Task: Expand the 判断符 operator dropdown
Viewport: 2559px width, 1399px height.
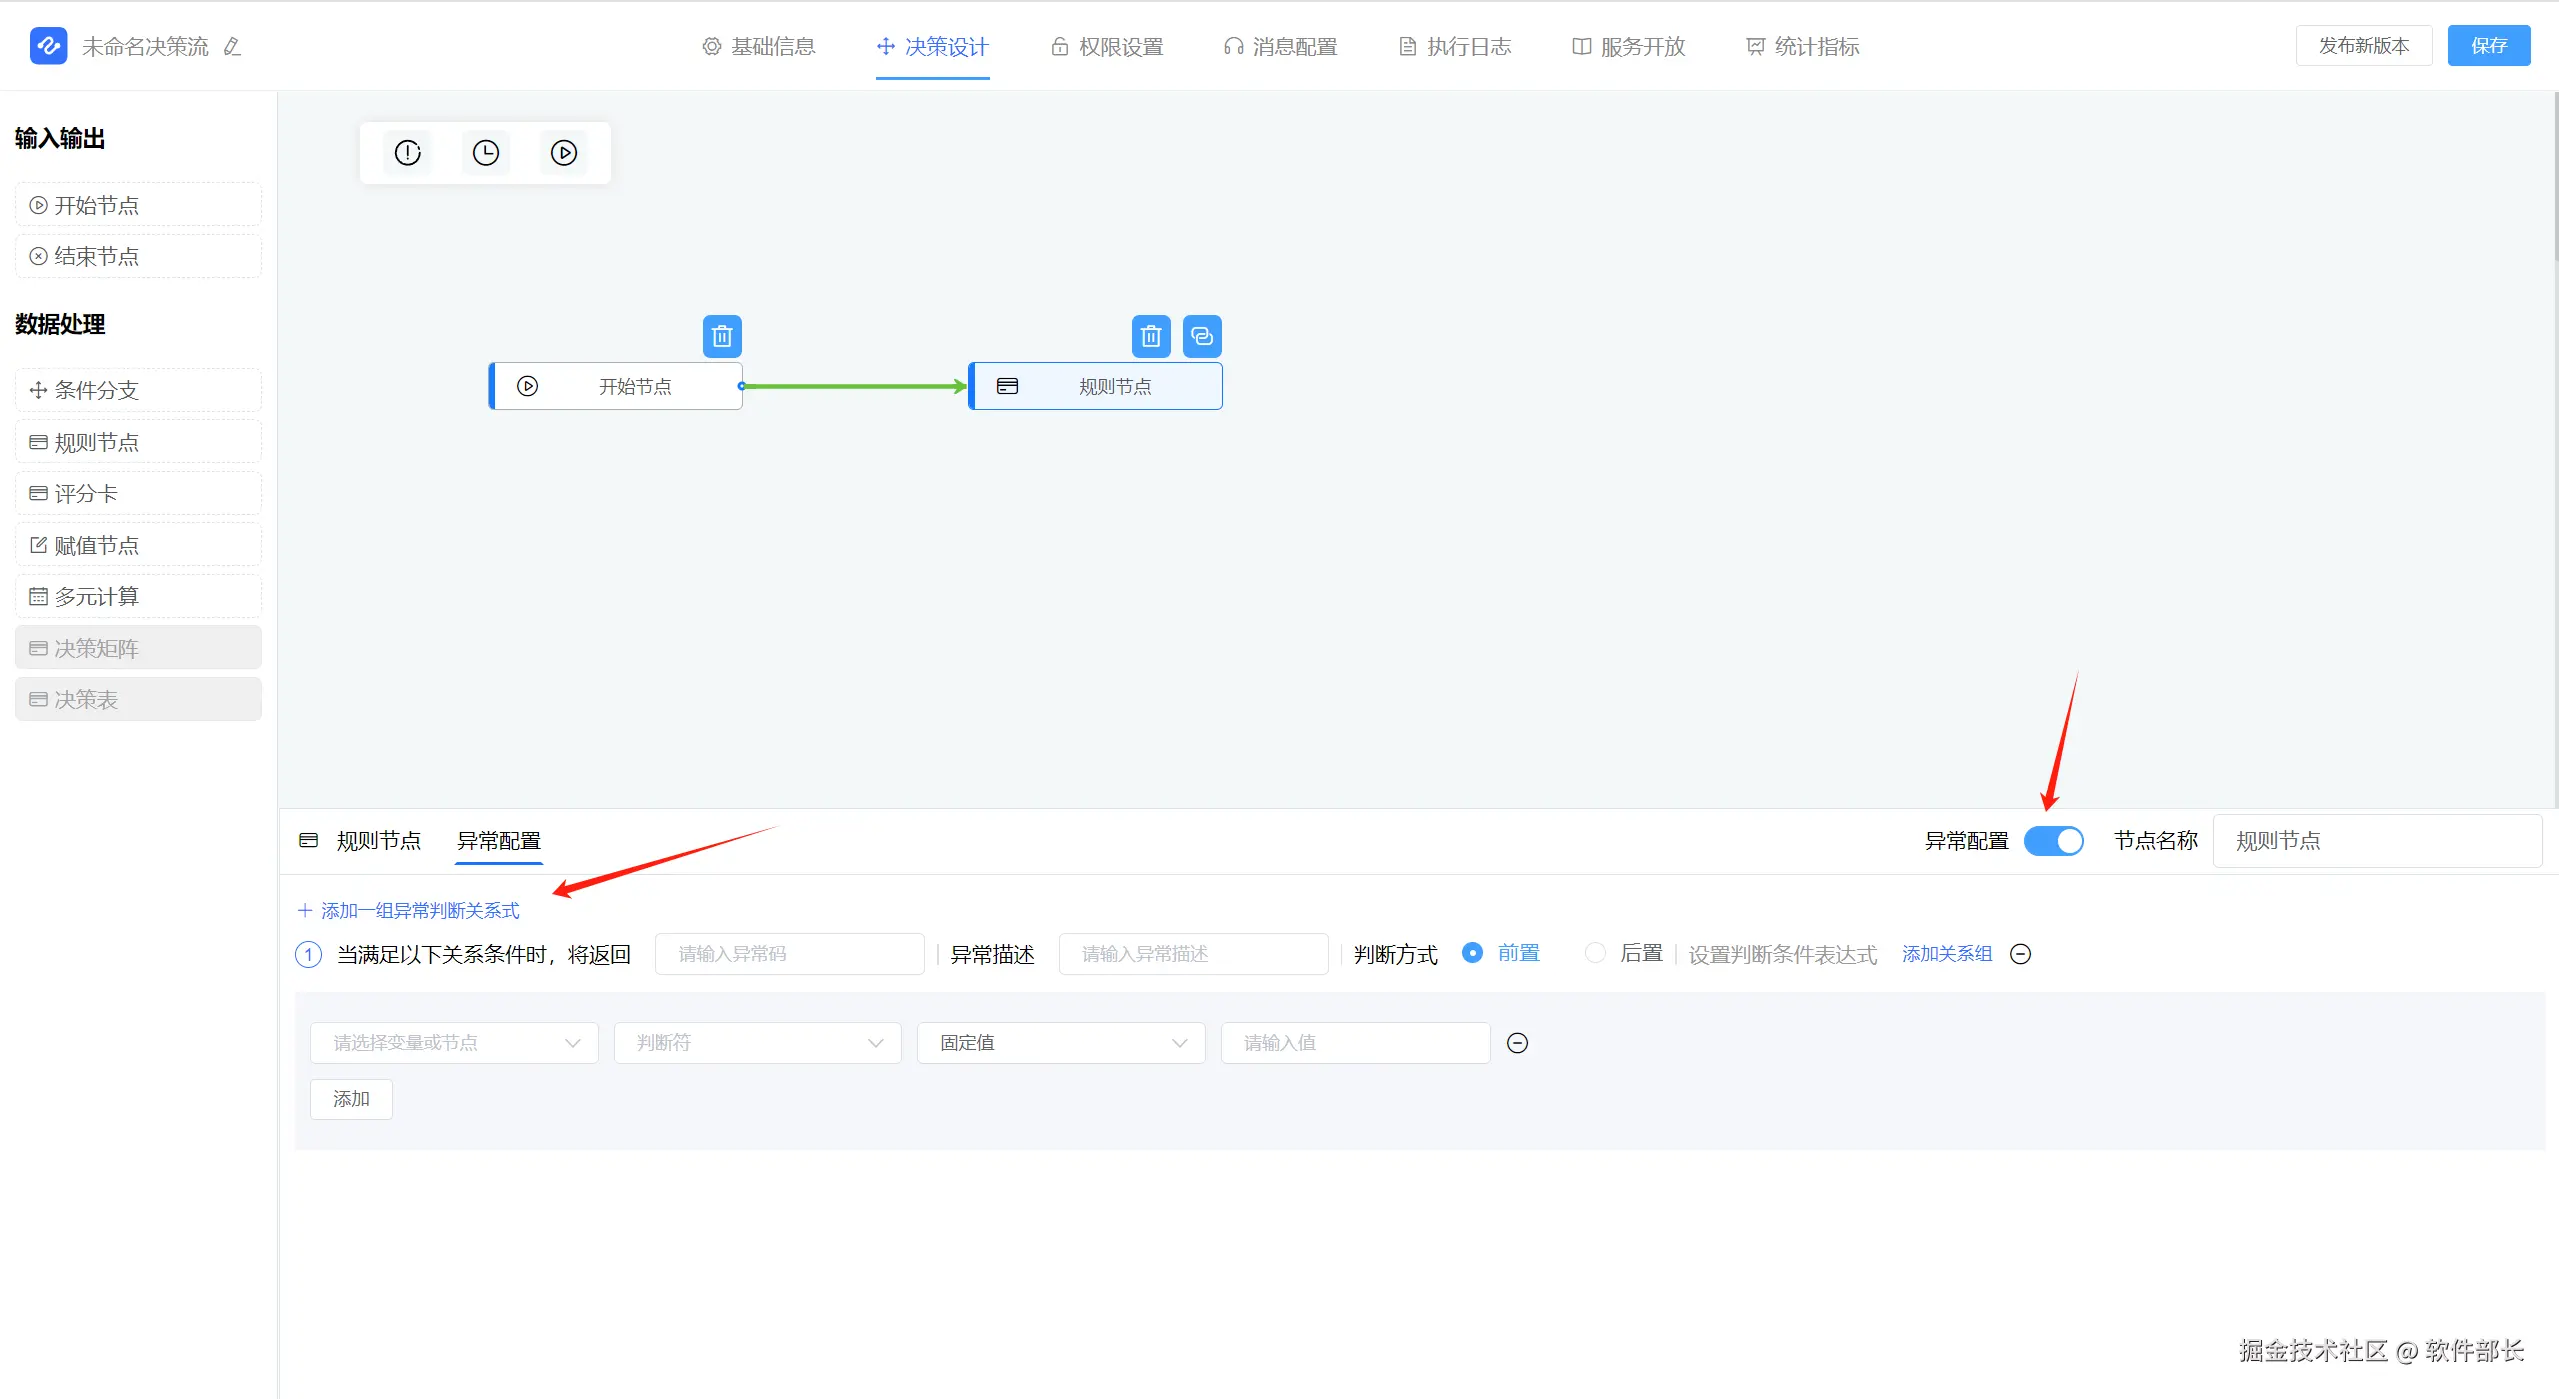Action: pyautogui.click(x=757, y=1043)
